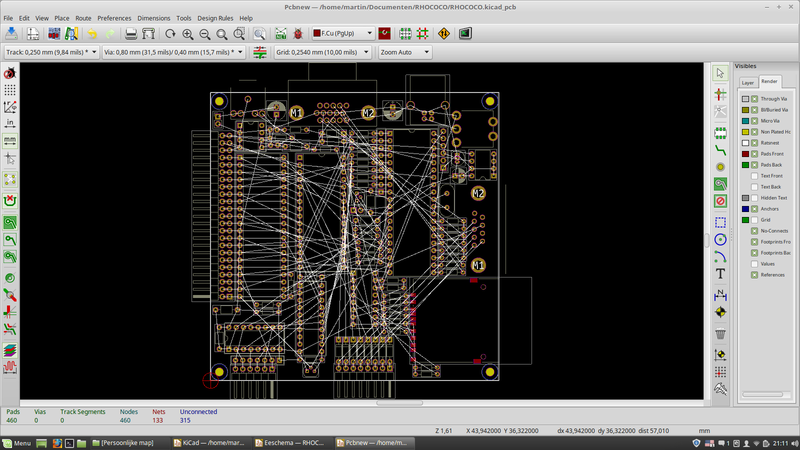Image resolution: width=800 pixels, height=450 pixels.
Task: Click the Save board icon
Action: [x=11, y=34]
